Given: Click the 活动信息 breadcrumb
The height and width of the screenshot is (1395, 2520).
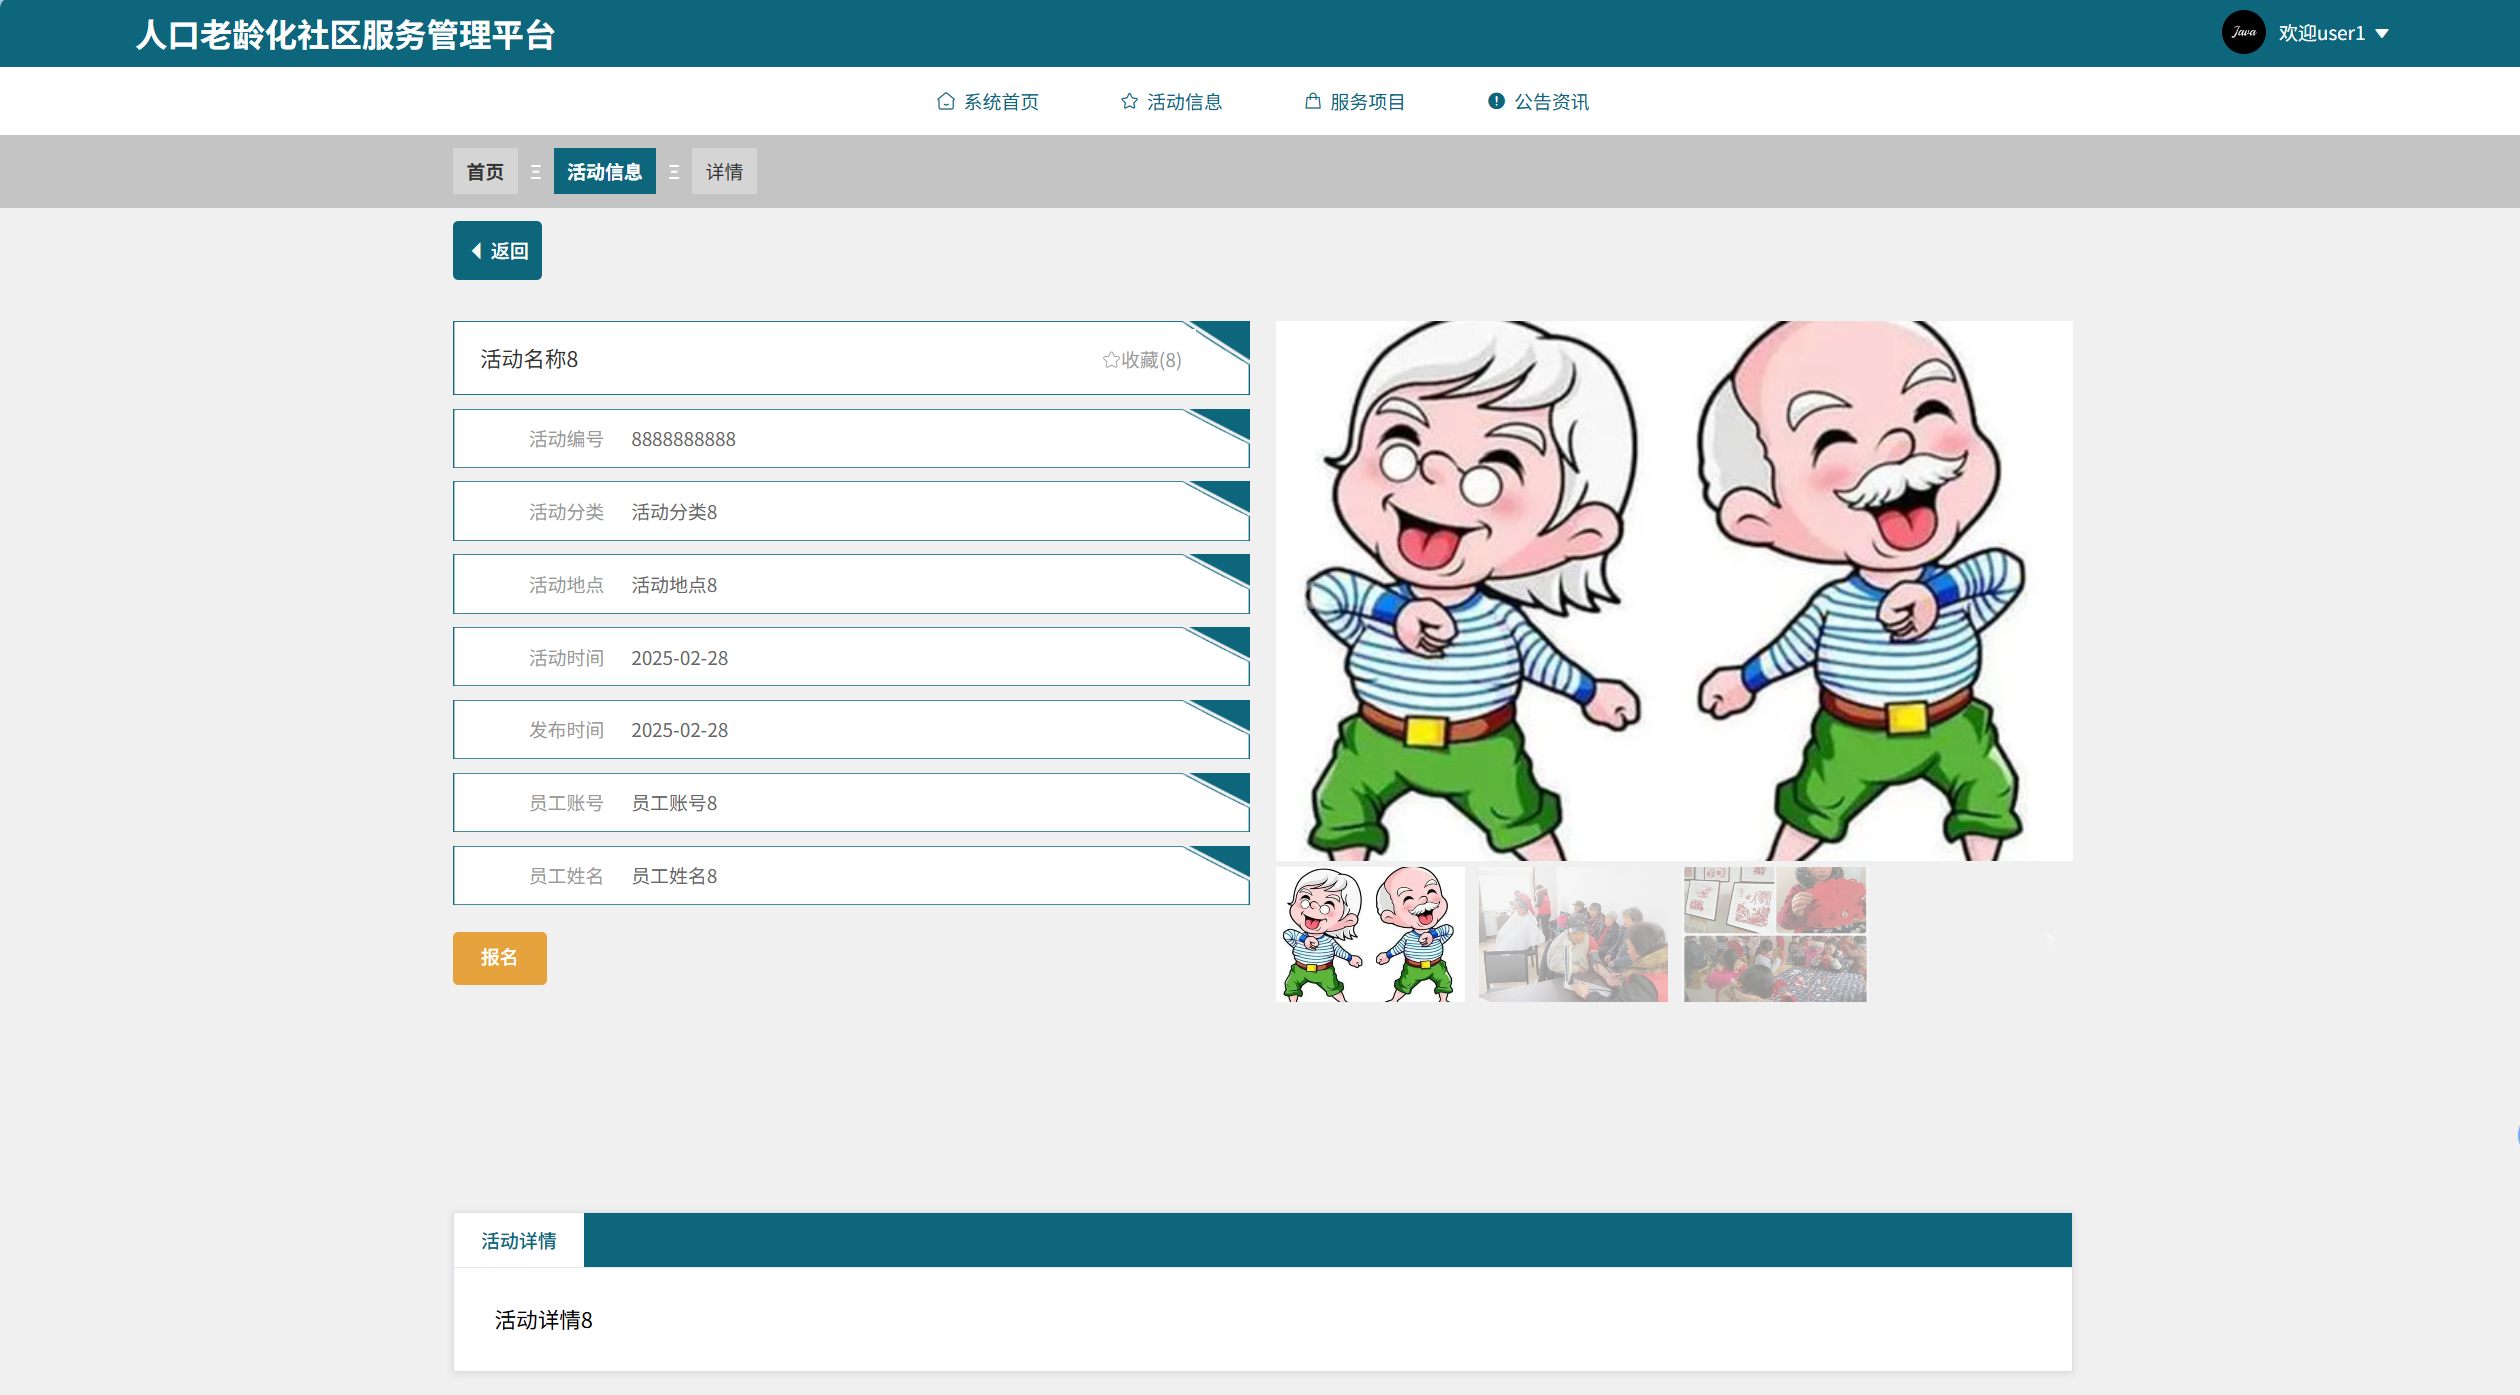Looking at the screenshot, I should (604, 172).
